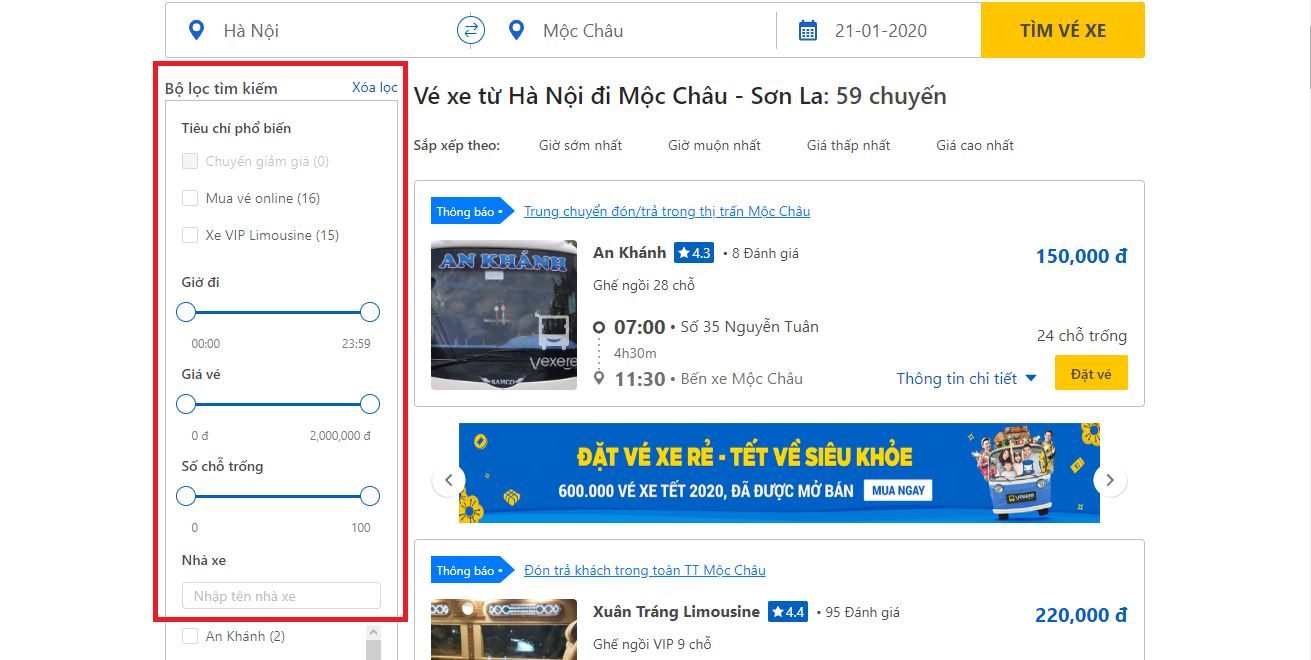
Task: Click the 24 chỗ trống text
Action: 1082,335
